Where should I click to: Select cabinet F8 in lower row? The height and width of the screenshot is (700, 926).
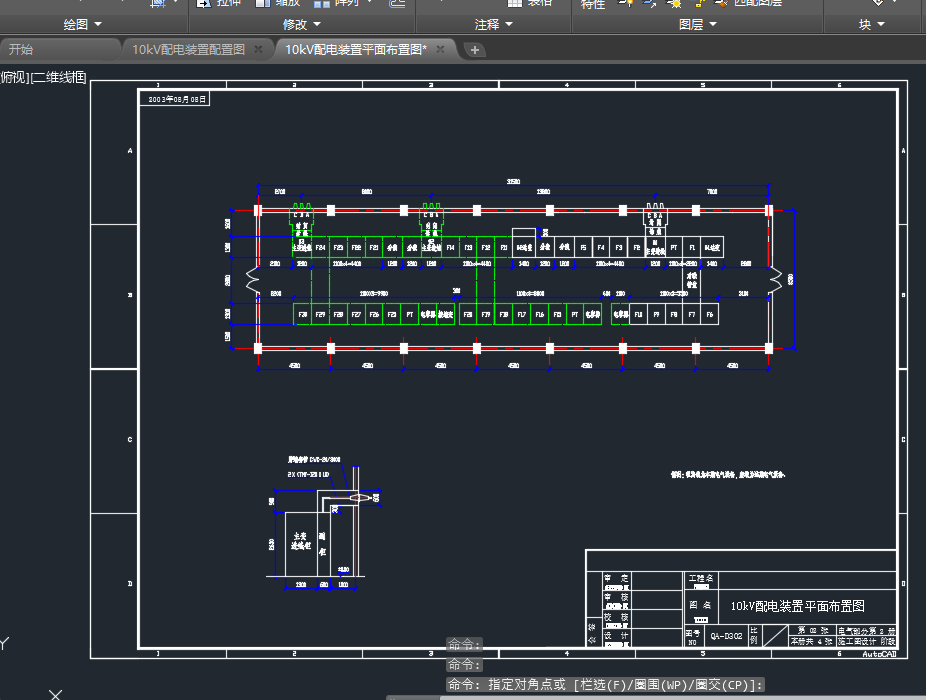[674, 314]
